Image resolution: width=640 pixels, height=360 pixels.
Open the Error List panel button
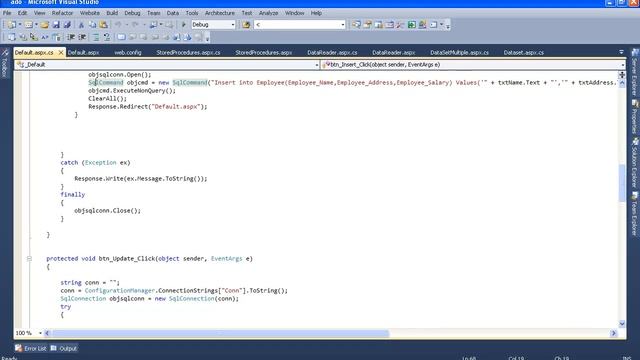[x=31, y=348]
